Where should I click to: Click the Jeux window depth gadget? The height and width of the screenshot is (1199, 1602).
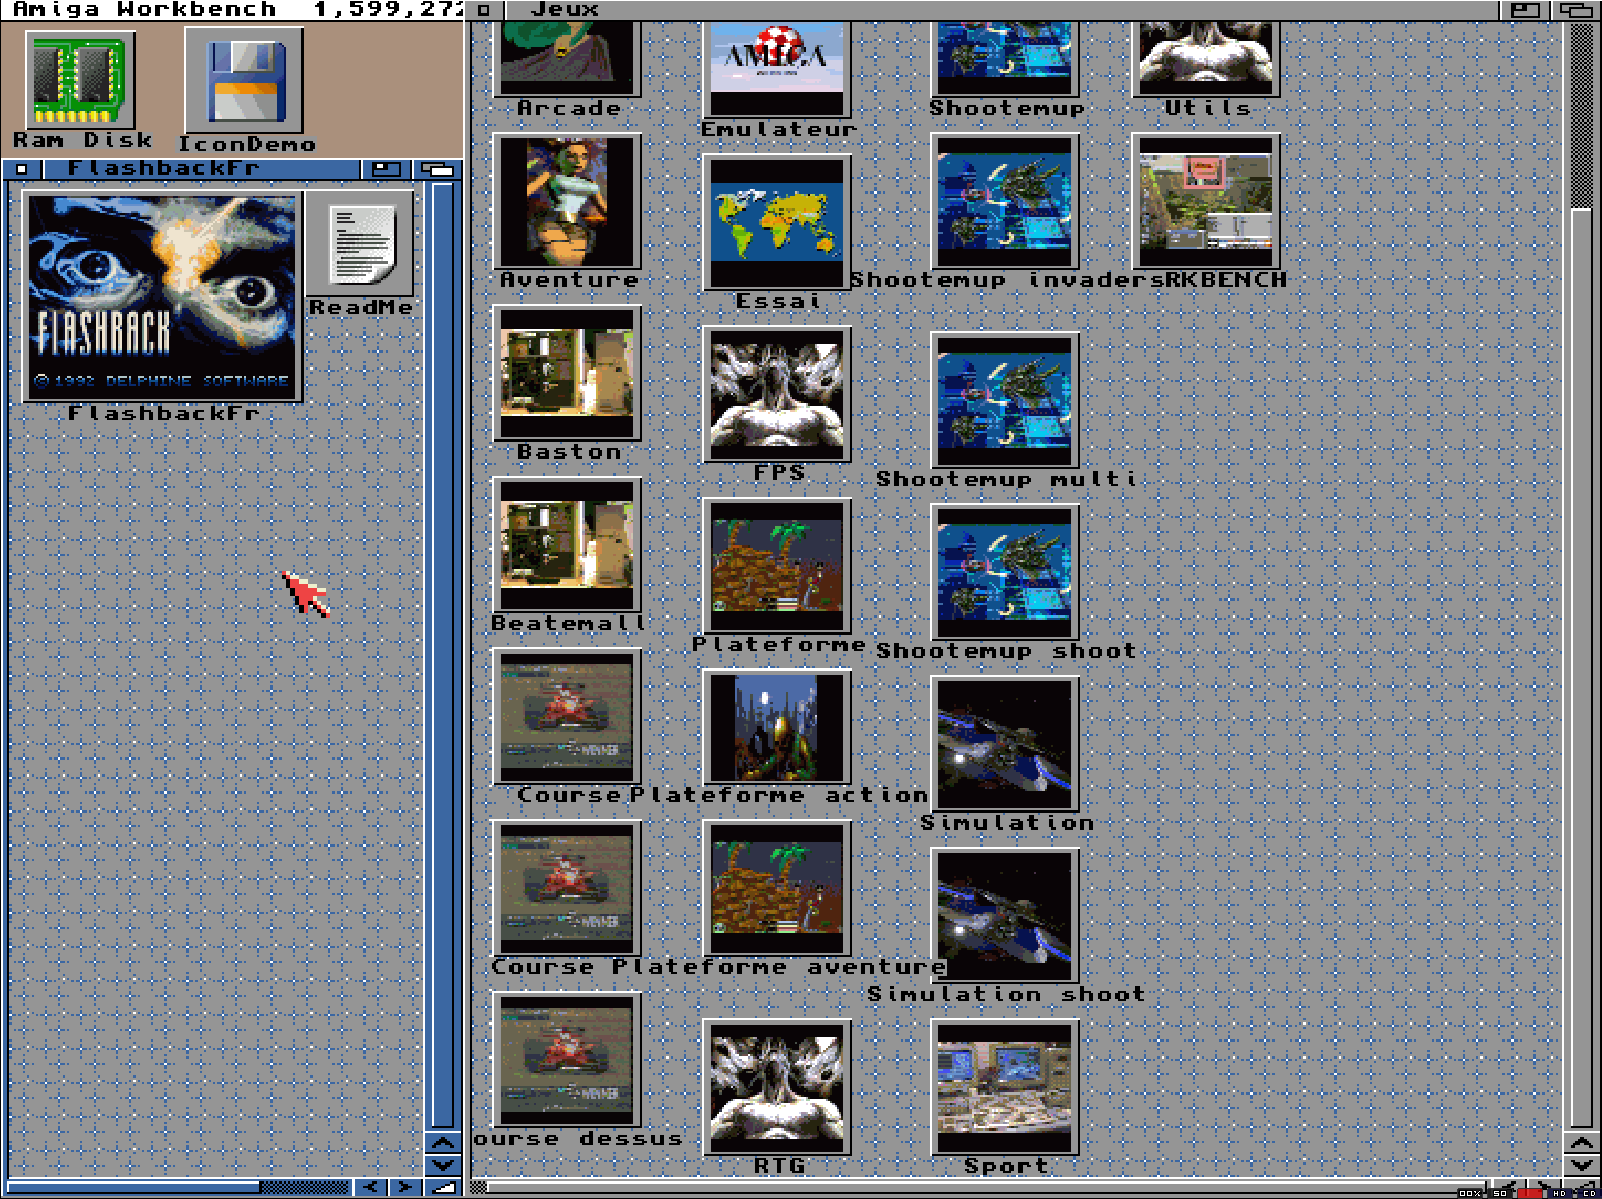coord(1576,10)
